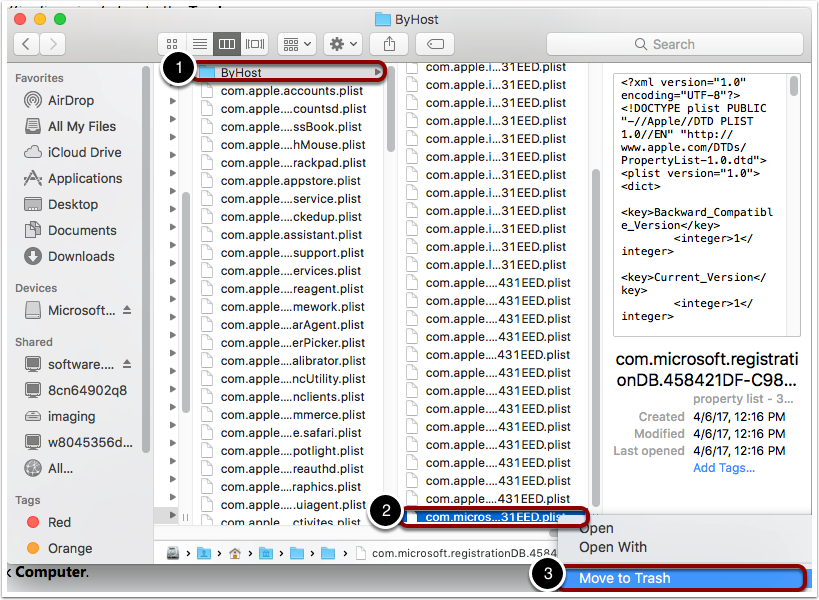Open AirDrop in sidebar
This screenshot has height=600, width=819.
(71, 100)
